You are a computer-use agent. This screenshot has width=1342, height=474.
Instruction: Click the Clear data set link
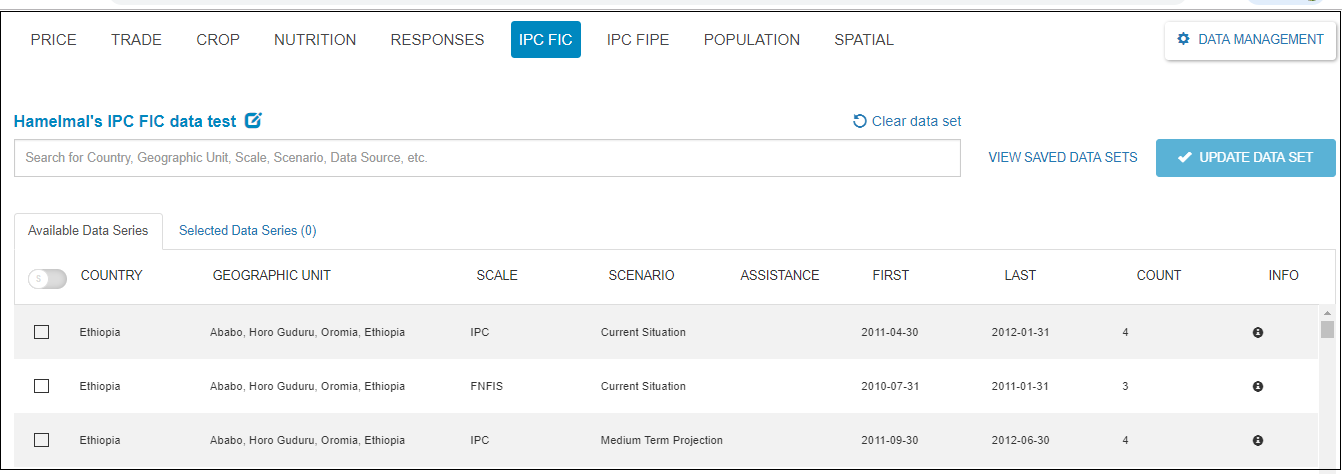coord(907,121)
